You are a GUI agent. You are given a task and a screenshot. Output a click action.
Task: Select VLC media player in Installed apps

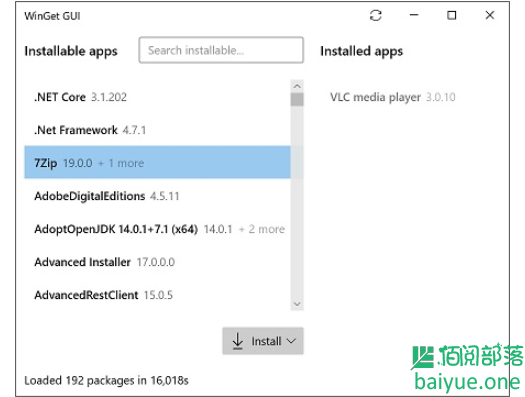coord(393,97)
